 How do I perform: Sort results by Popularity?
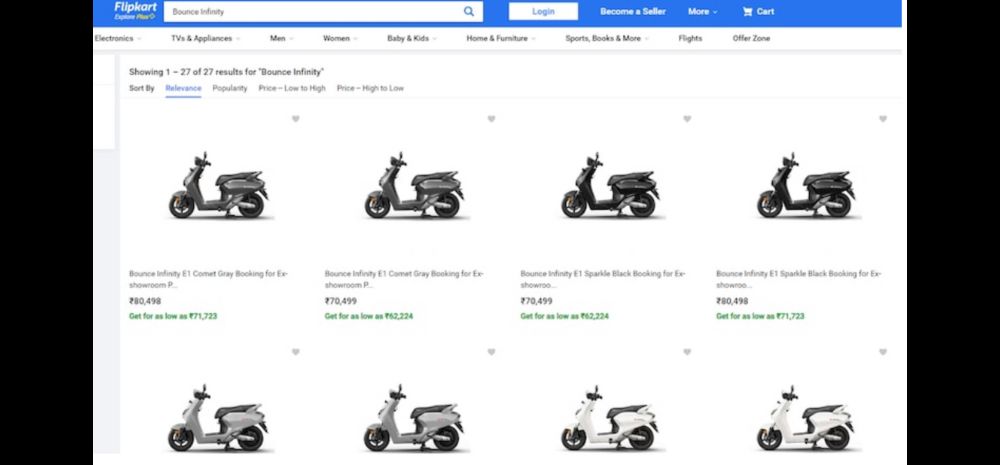coord(229,88)
